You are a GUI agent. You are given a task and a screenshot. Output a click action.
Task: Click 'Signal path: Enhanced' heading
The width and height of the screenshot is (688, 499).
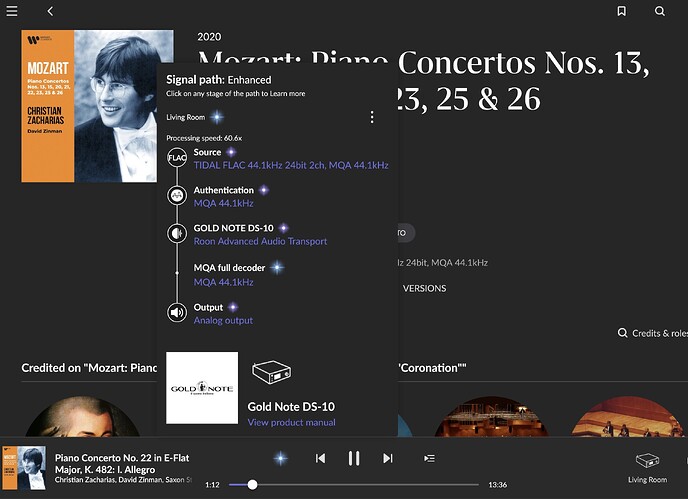click(x=219, y=80)
